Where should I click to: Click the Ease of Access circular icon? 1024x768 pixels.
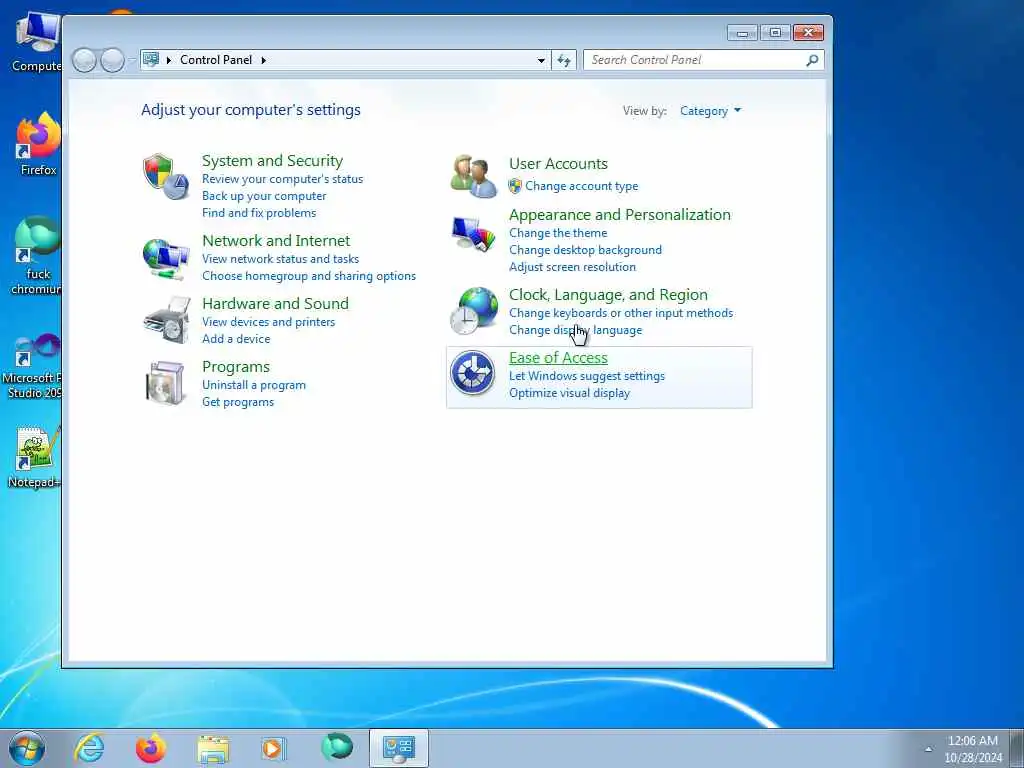pos(472,373)
